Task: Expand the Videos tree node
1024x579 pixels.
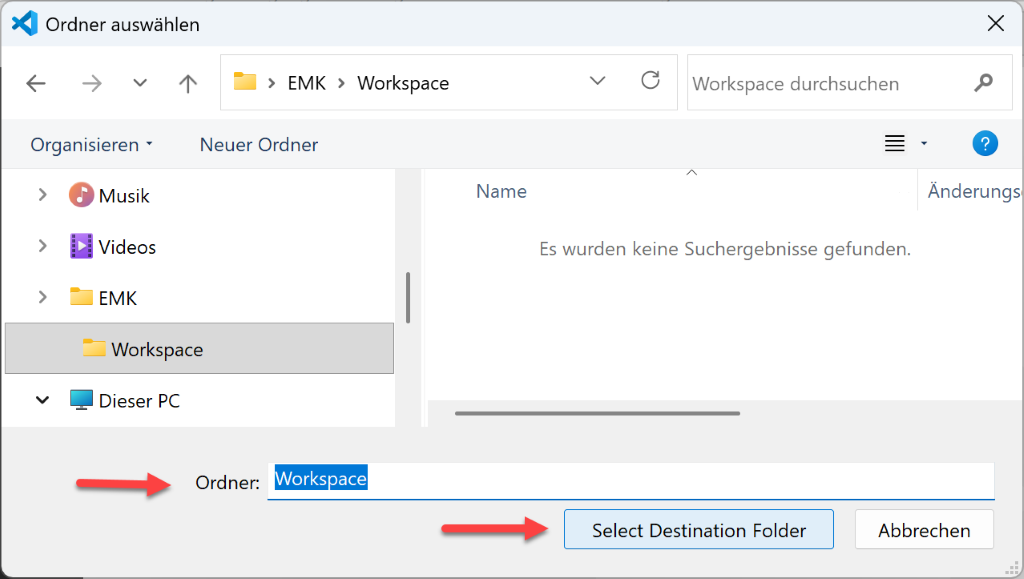Action: pyautogui.click(x=42, y=246)
